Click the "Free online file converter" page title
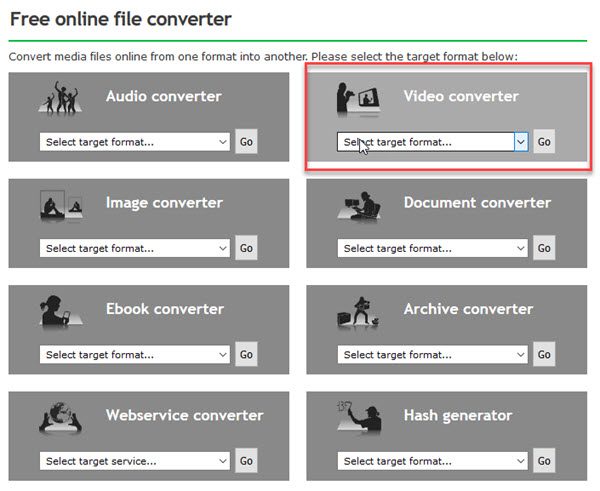This screenshot has width=600, height=491. (121, 19)
